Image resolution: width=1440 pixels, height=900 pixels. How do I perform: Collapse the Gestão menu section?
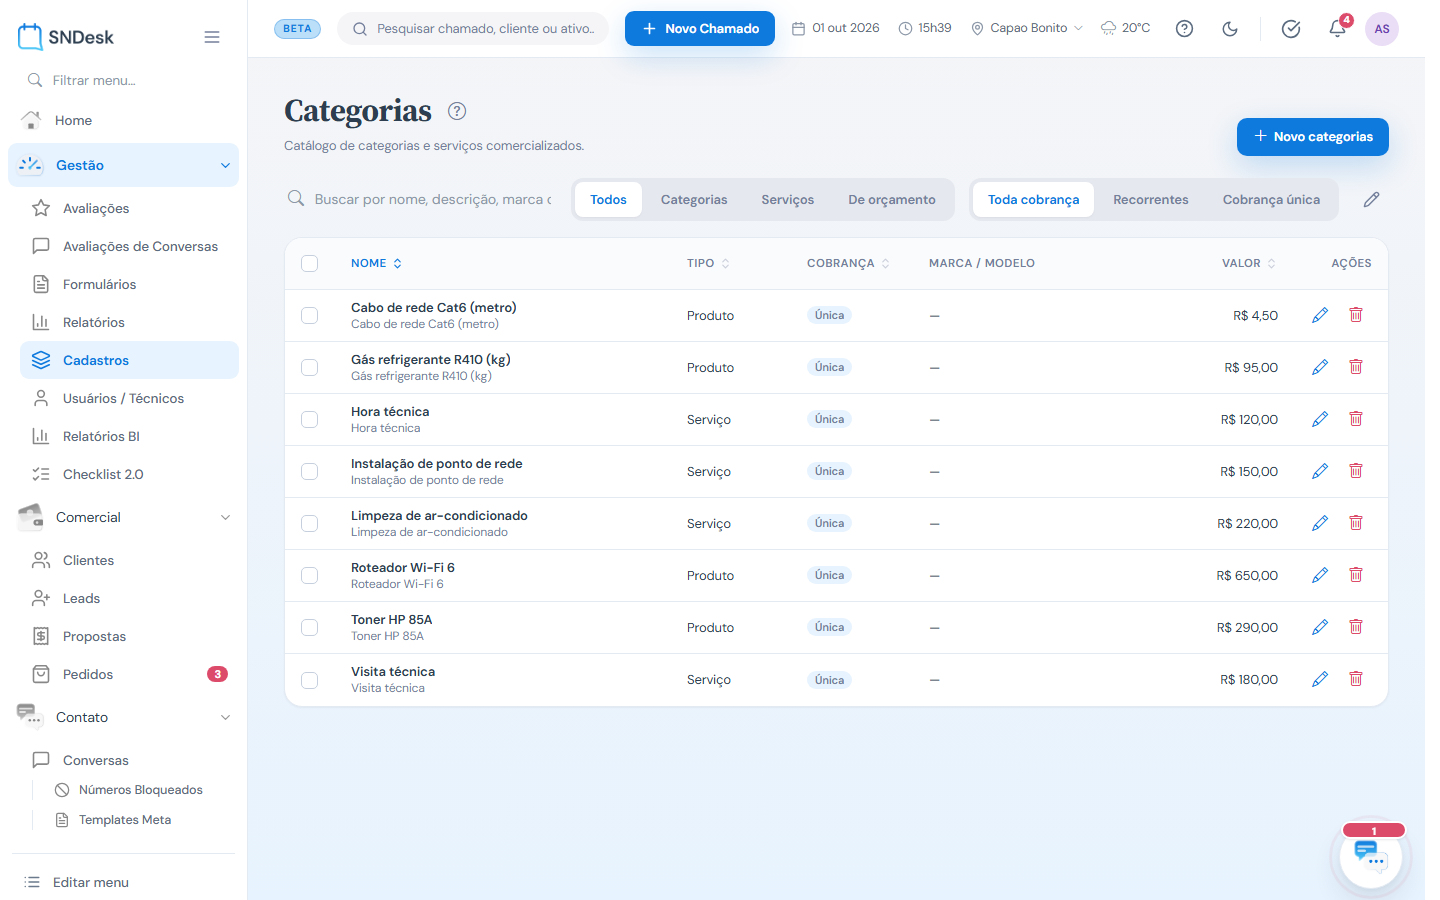[124, 165]
